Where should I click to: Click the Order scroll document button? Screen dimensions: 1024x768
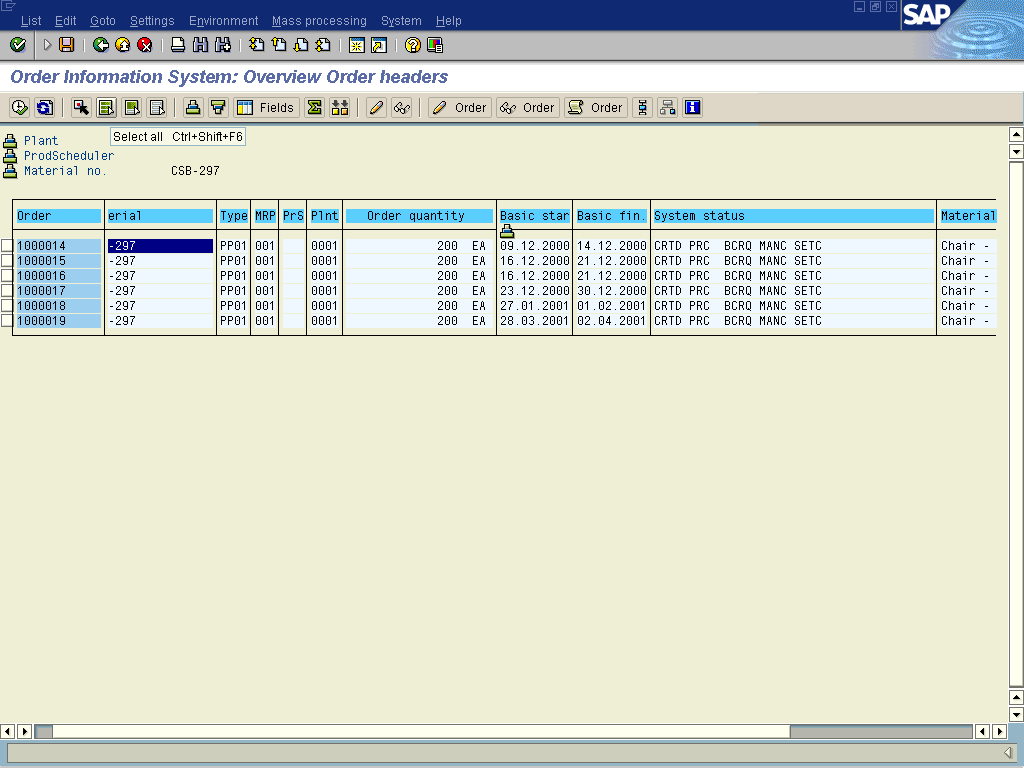coord(596,108)
